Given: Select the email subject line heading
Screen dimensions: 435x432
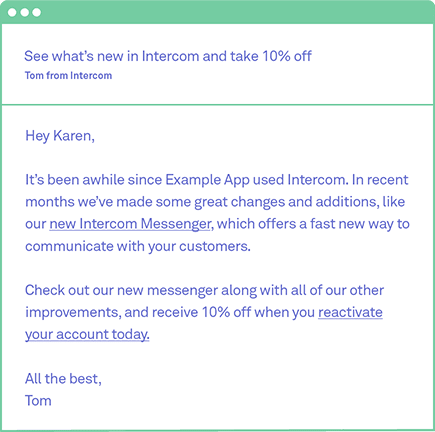Looking at the screenshot, I should (x=168, y=56).
